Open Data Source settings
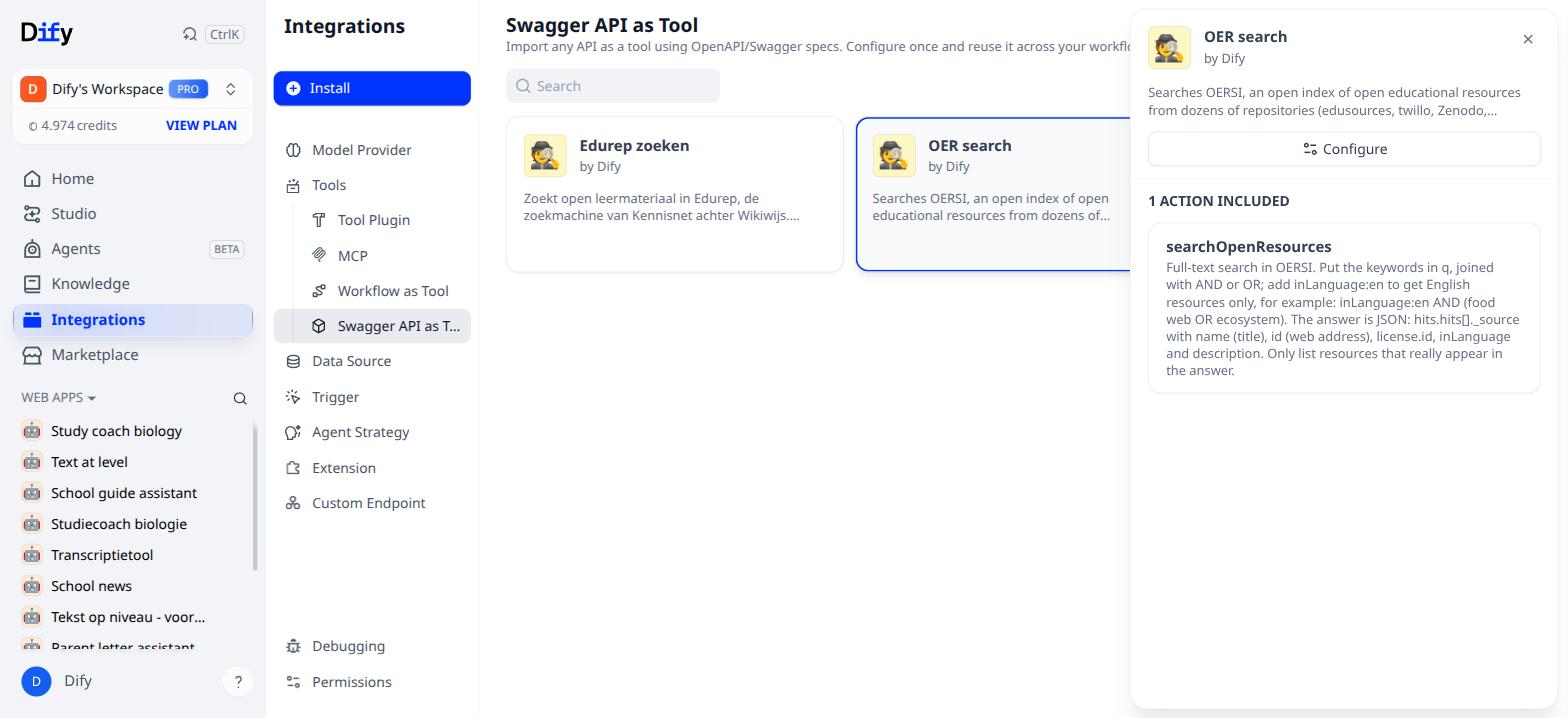Image resolution: width=1568 pixels, height=718 pixels. coord(372,361)
